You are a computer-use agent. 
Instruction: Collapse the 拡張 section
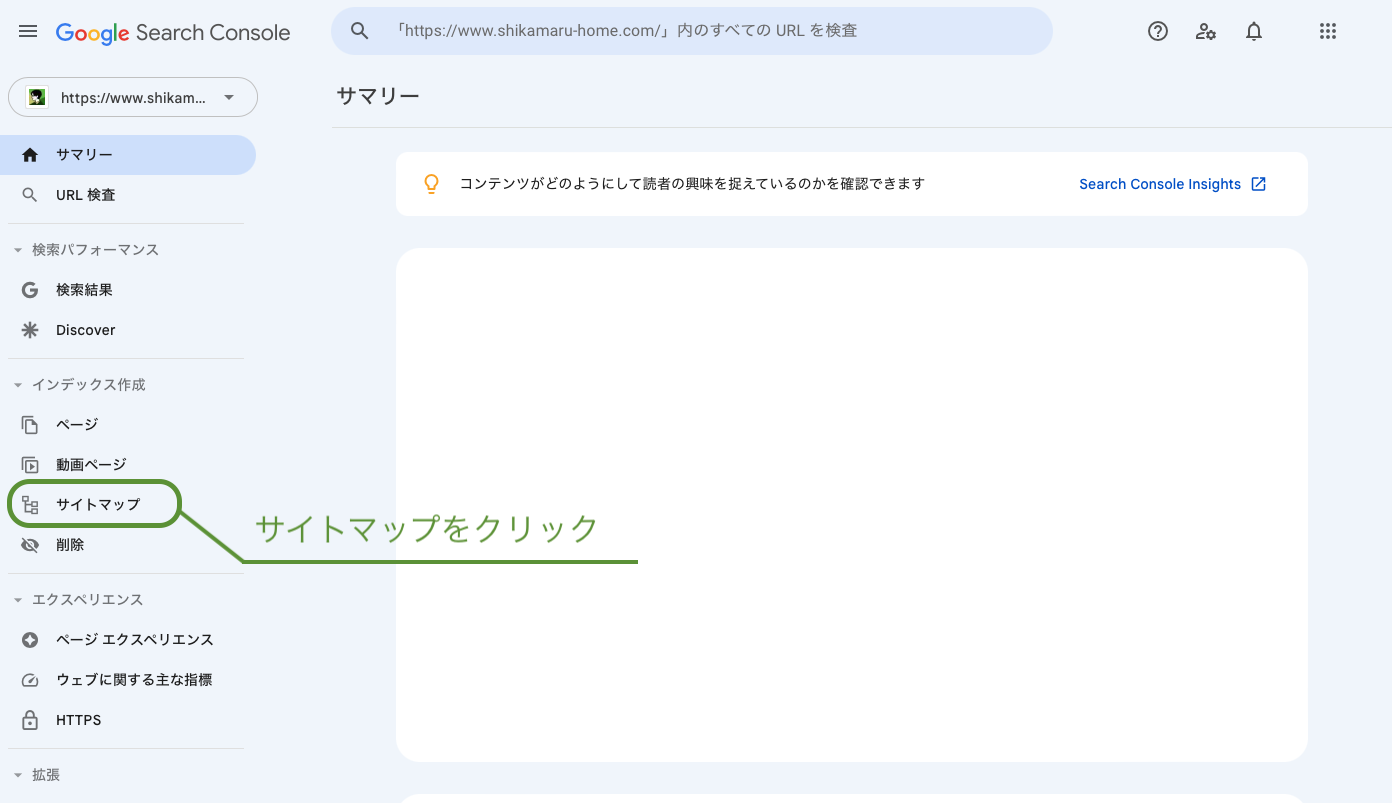coord(18,775)
